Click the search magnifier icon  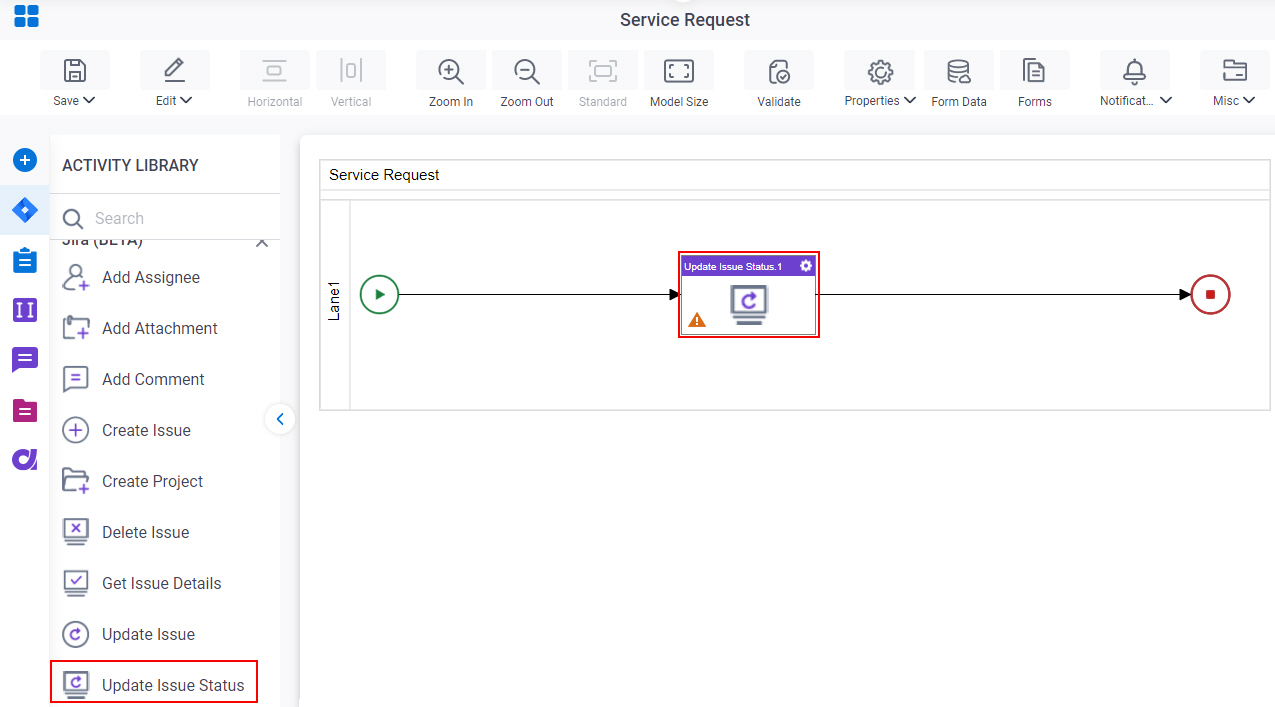(x=73, y=218)
